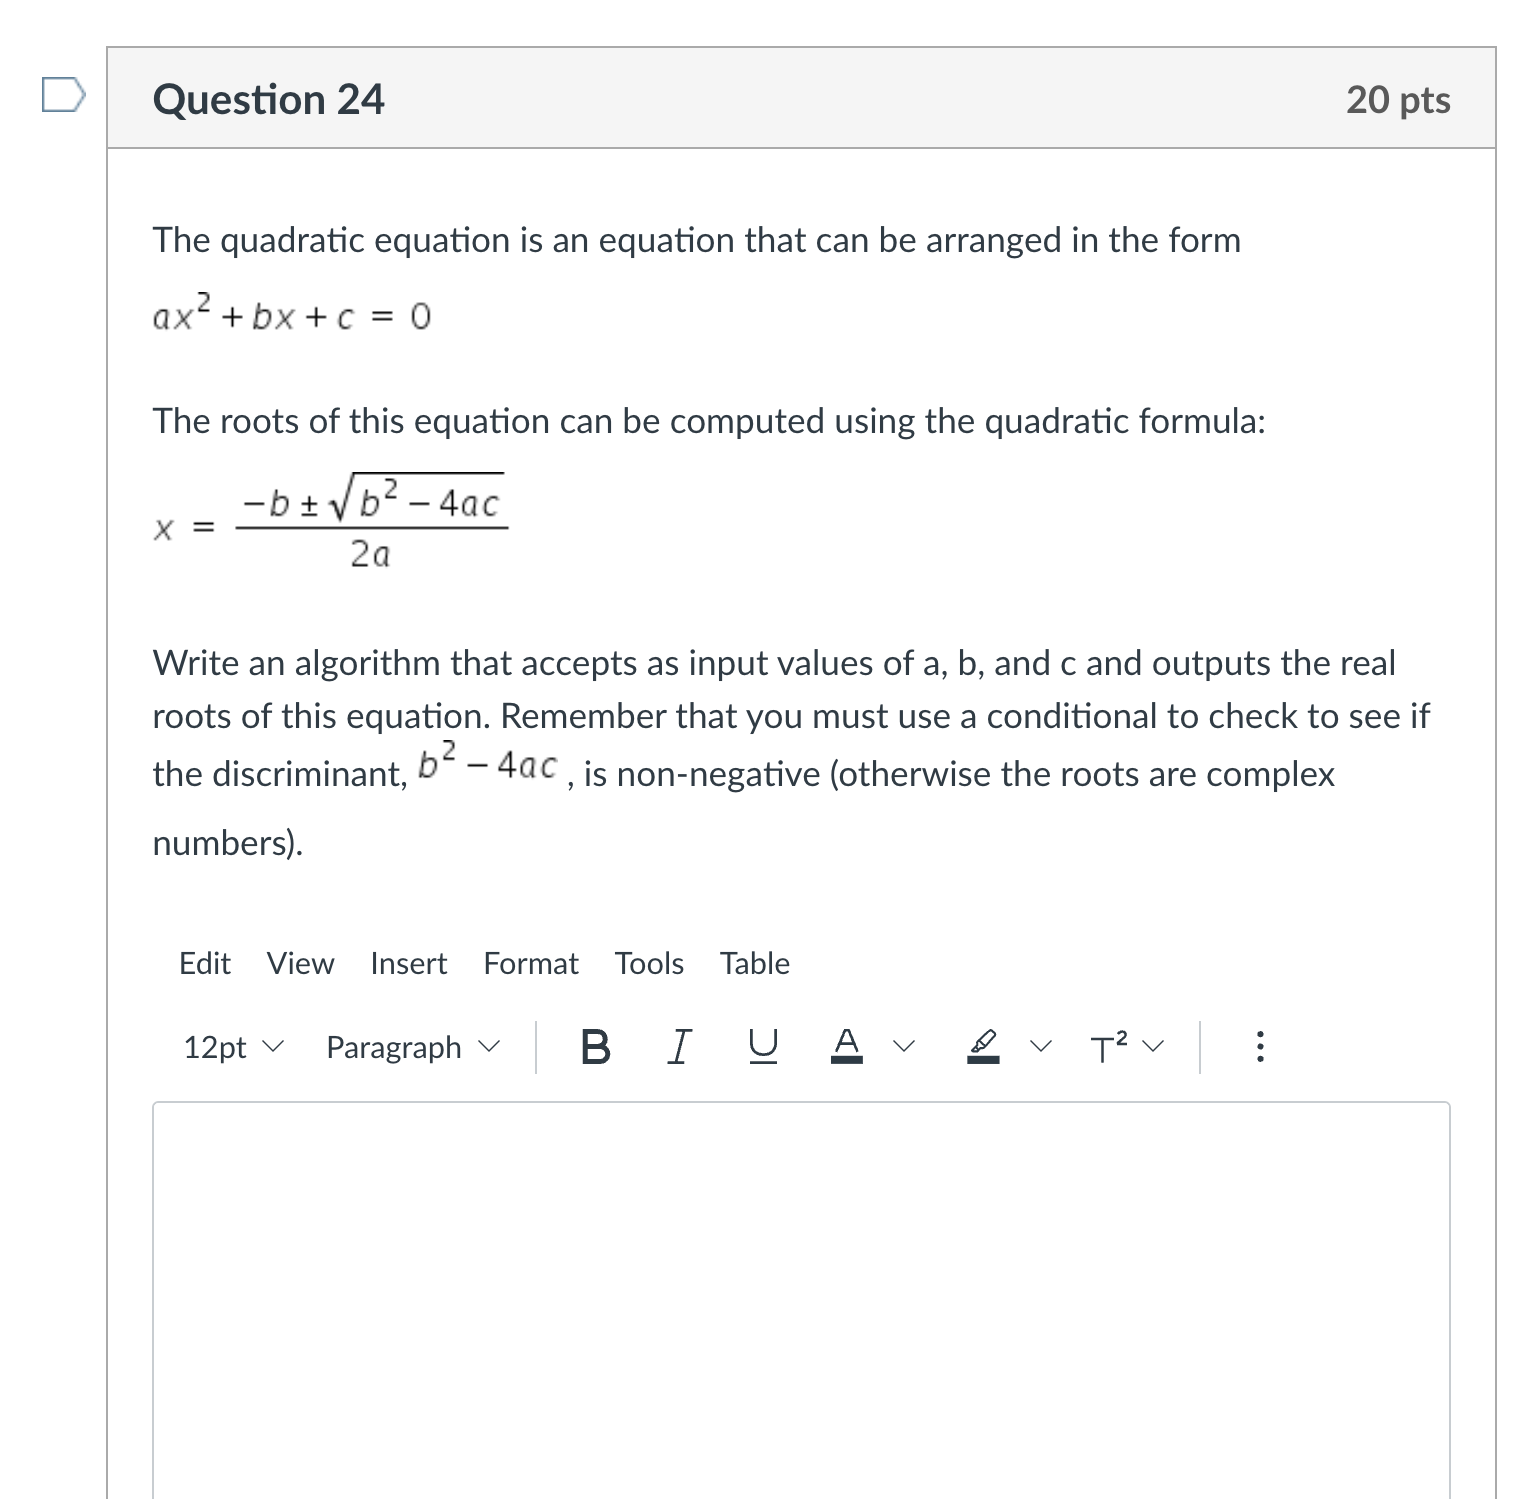This screenshot has width=1521, height=1499.
Task: Open more toolbar options via ellipsis icon
Action: click(1259, 1046)
